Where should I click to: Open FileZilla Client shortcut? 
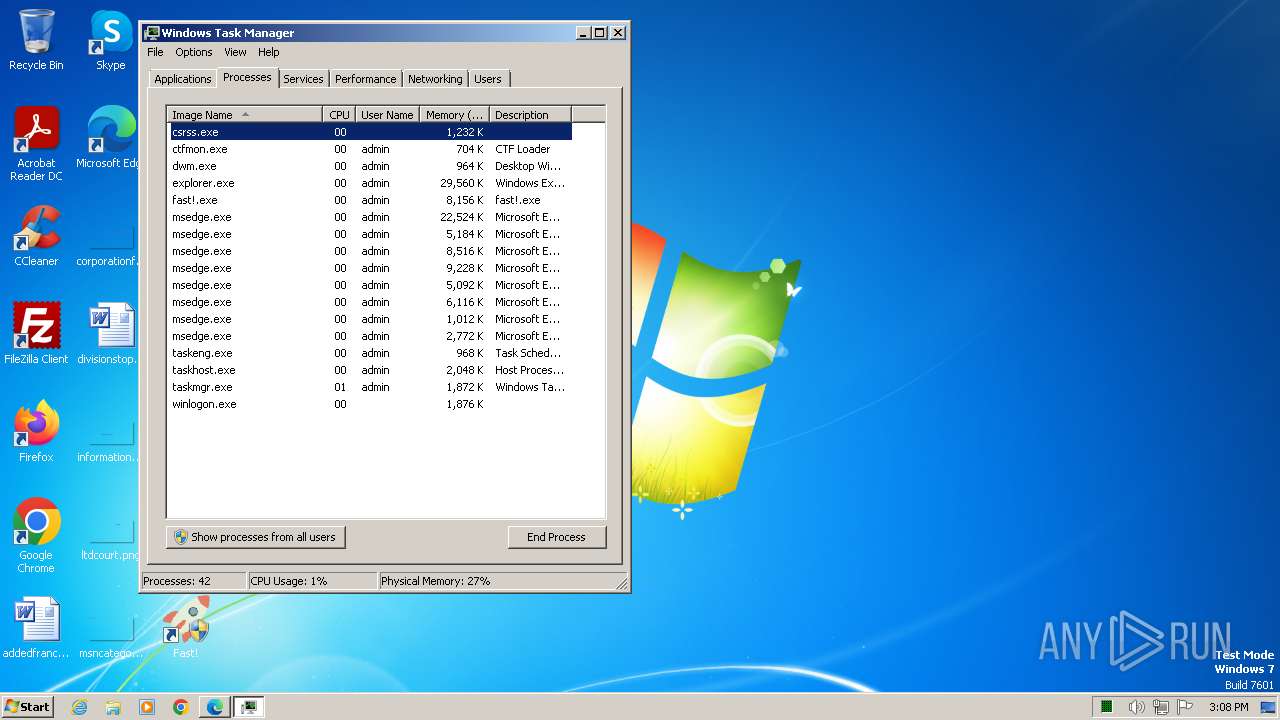[36, 333]
